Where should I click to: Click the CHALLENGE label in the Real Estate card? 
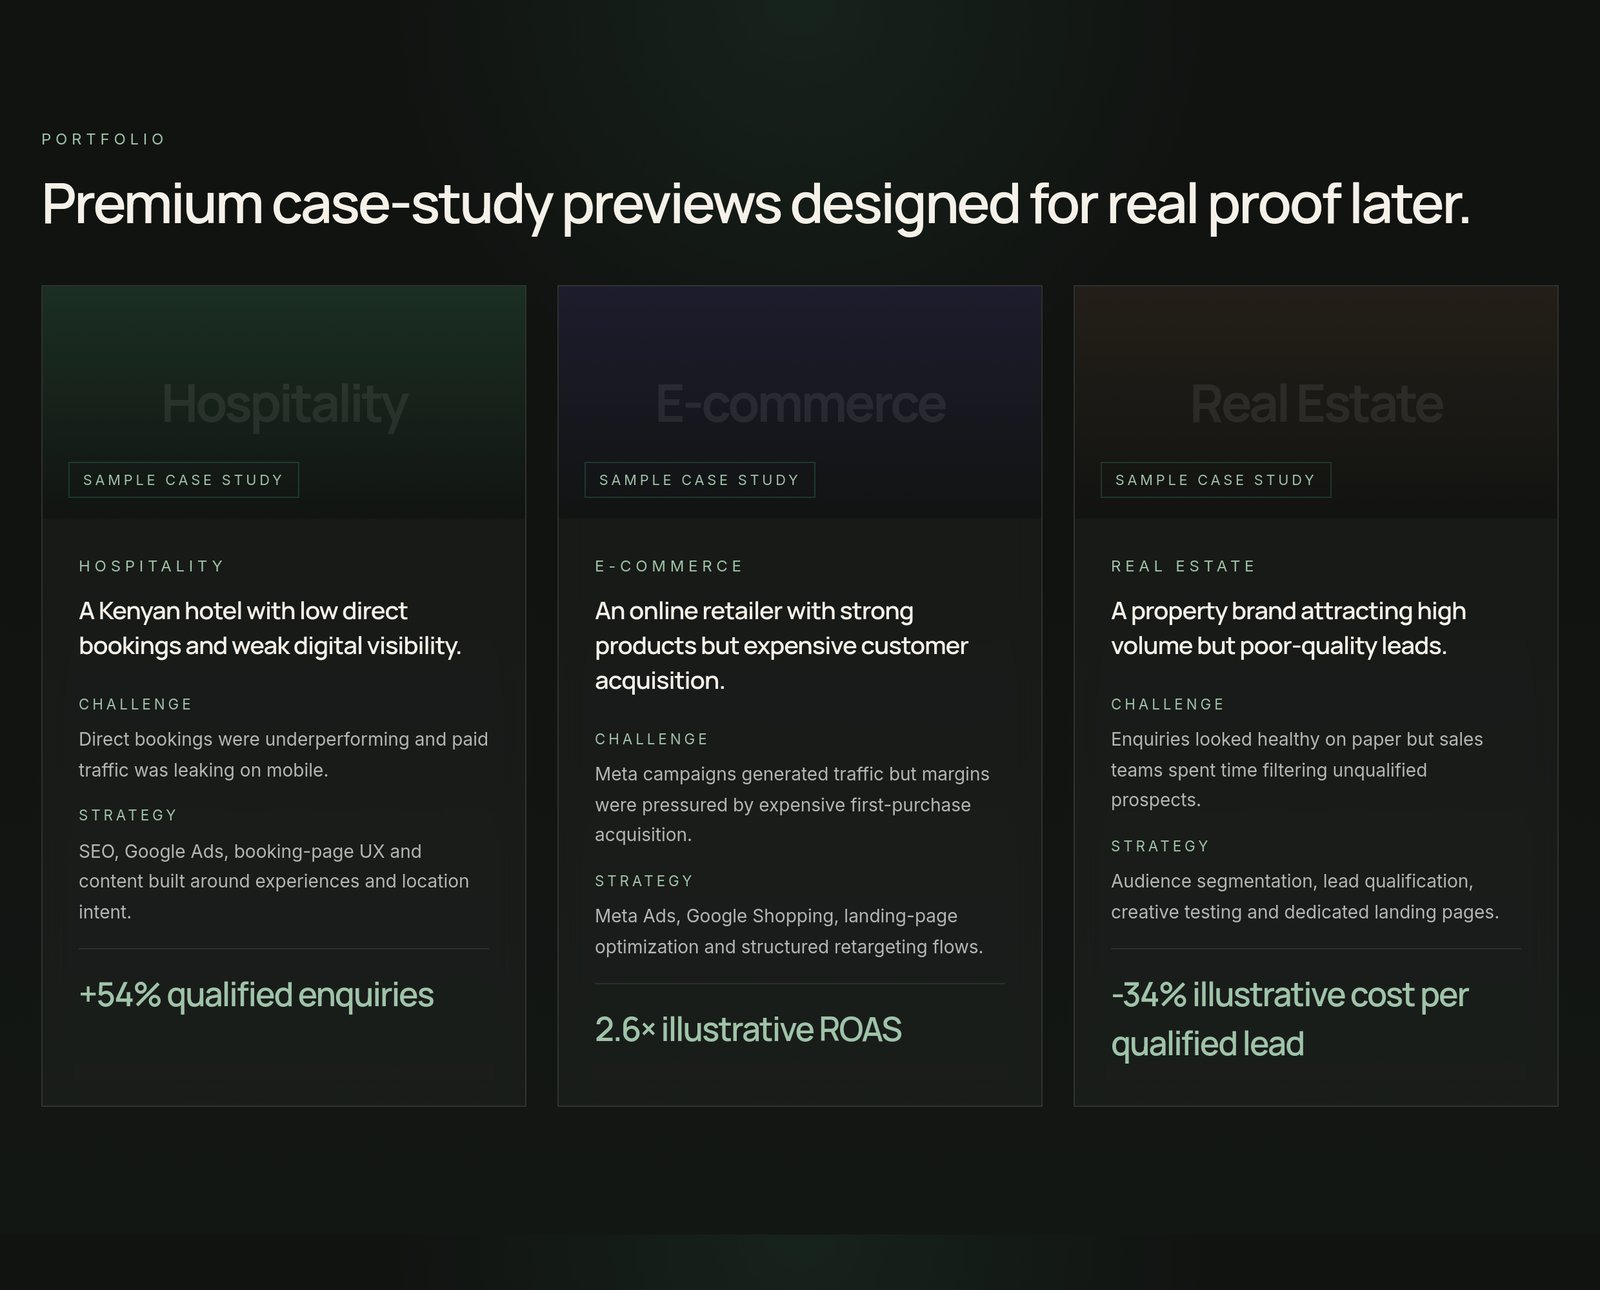click(1168, 704)
